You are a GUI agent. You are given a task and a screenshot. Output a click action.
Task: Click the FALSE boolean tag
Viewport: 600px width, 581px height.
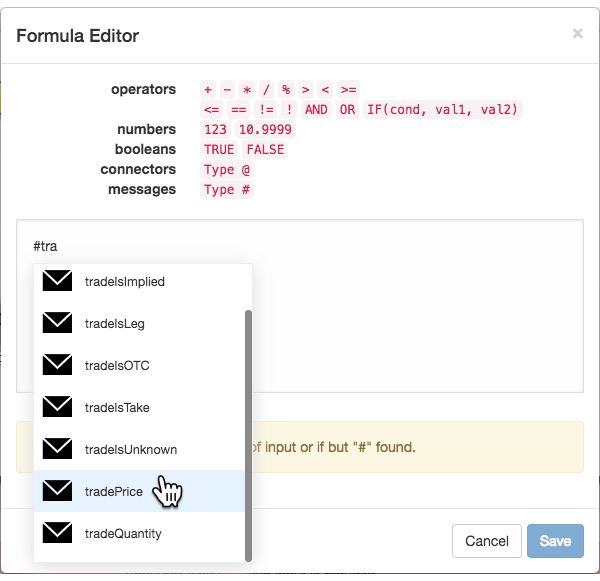point(265,149)
